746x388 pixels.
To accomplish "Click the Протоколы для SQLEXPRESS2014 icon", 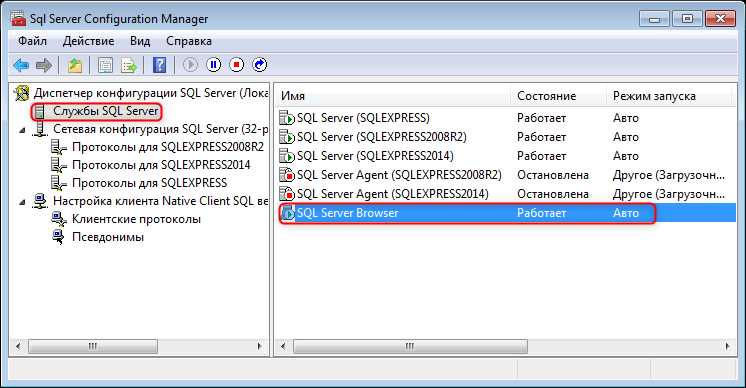I will [59, 165].
